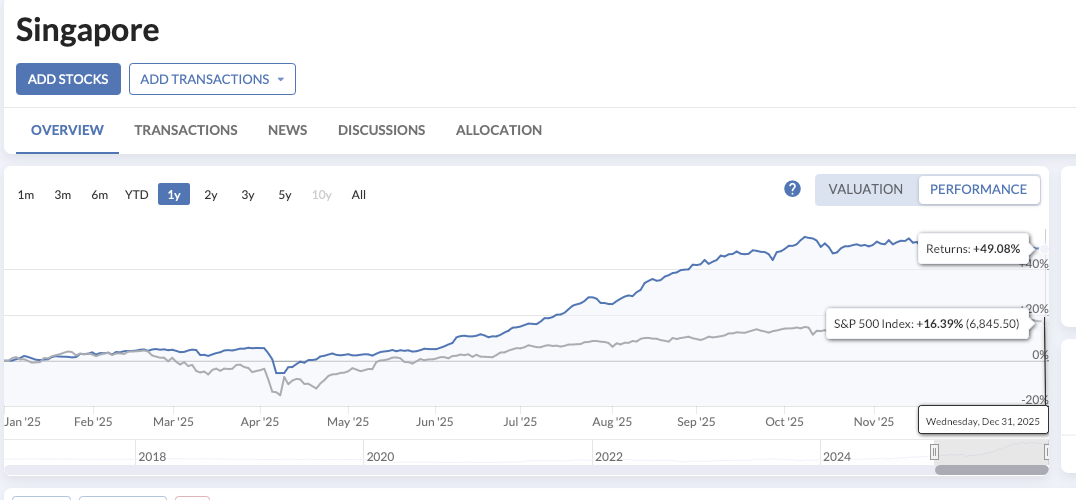Toggle chart to Valuation view
This screenshot has height=500, width=1076.
865,189
